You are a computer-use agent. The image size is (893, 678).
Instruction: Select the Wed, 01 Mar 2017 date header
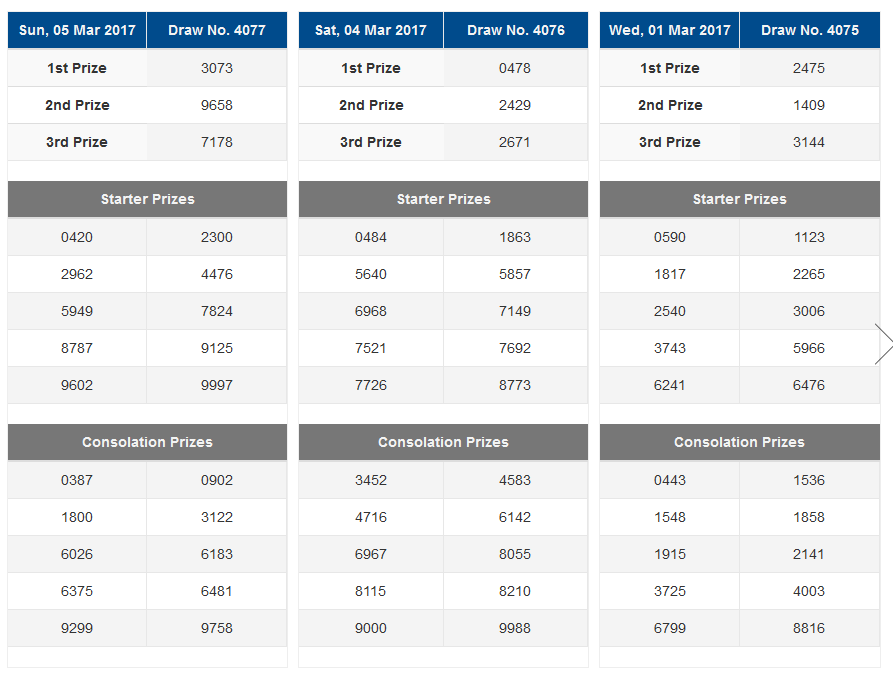pyautogui.click(x=669, y=30)
